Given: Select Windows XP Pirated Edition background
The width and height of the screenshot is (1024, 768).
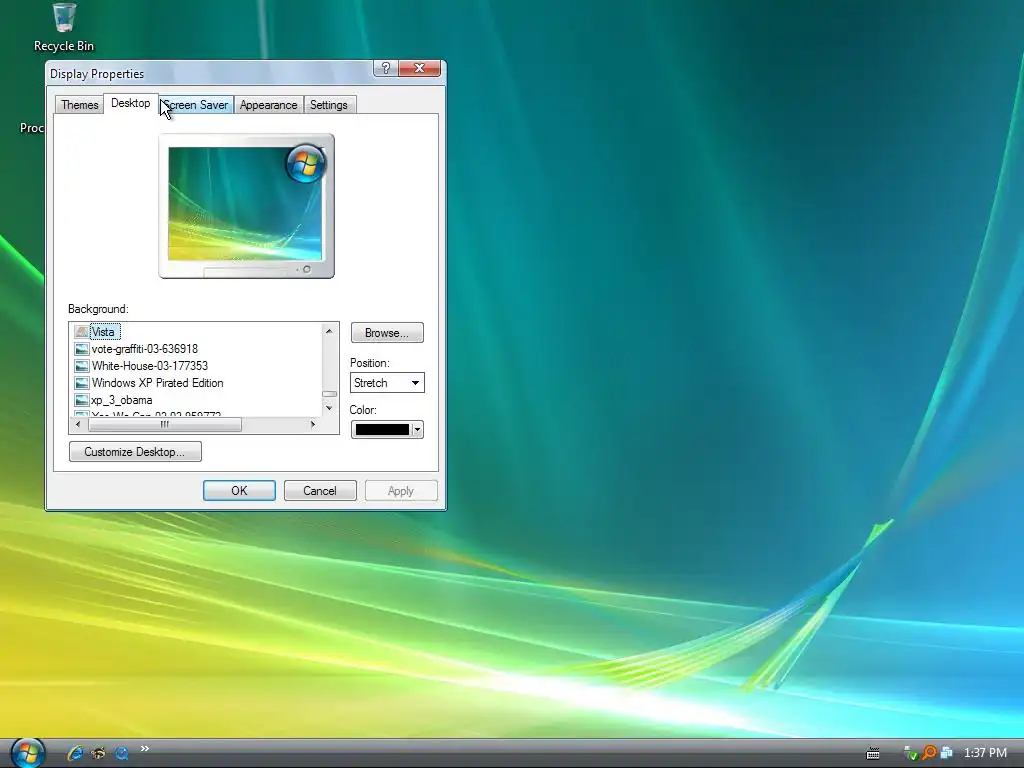Looking at the screenshot, I should [x=157, y=383].
